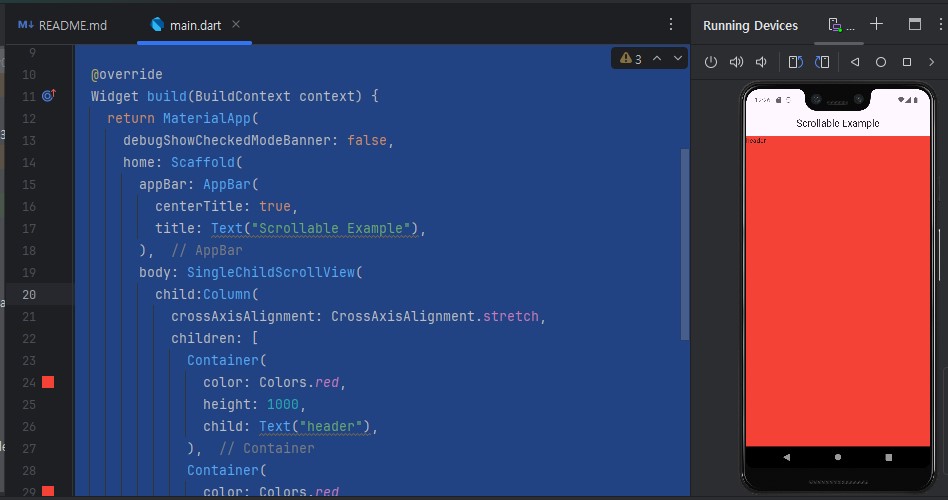Tap the phone's on-screen back button
Viewport: 948px width, 500px height.
787,457
